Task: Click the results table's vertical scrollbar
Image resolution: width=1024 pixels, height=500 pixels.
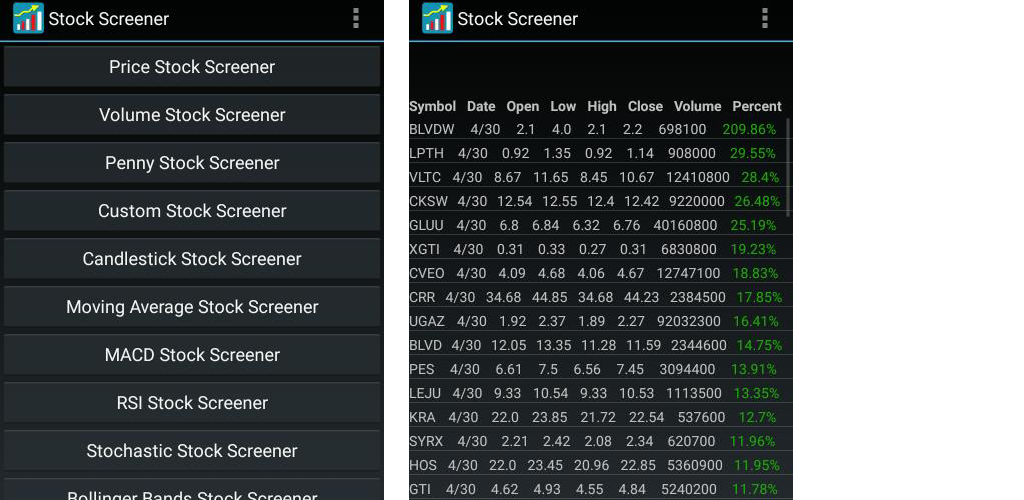Action: 789,165
